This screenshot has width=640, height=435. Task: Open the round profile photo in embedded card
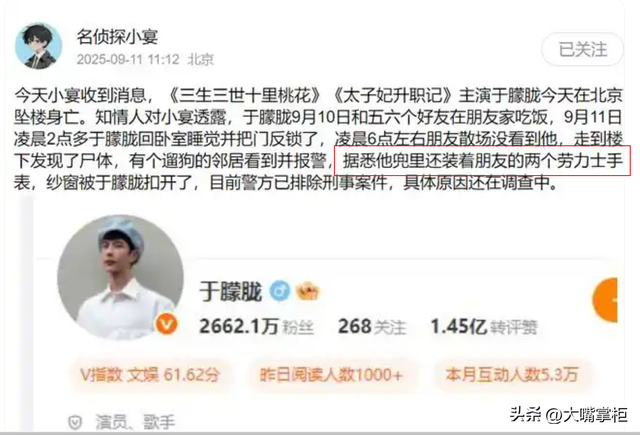pyautogui.click(x=121, y=277)
